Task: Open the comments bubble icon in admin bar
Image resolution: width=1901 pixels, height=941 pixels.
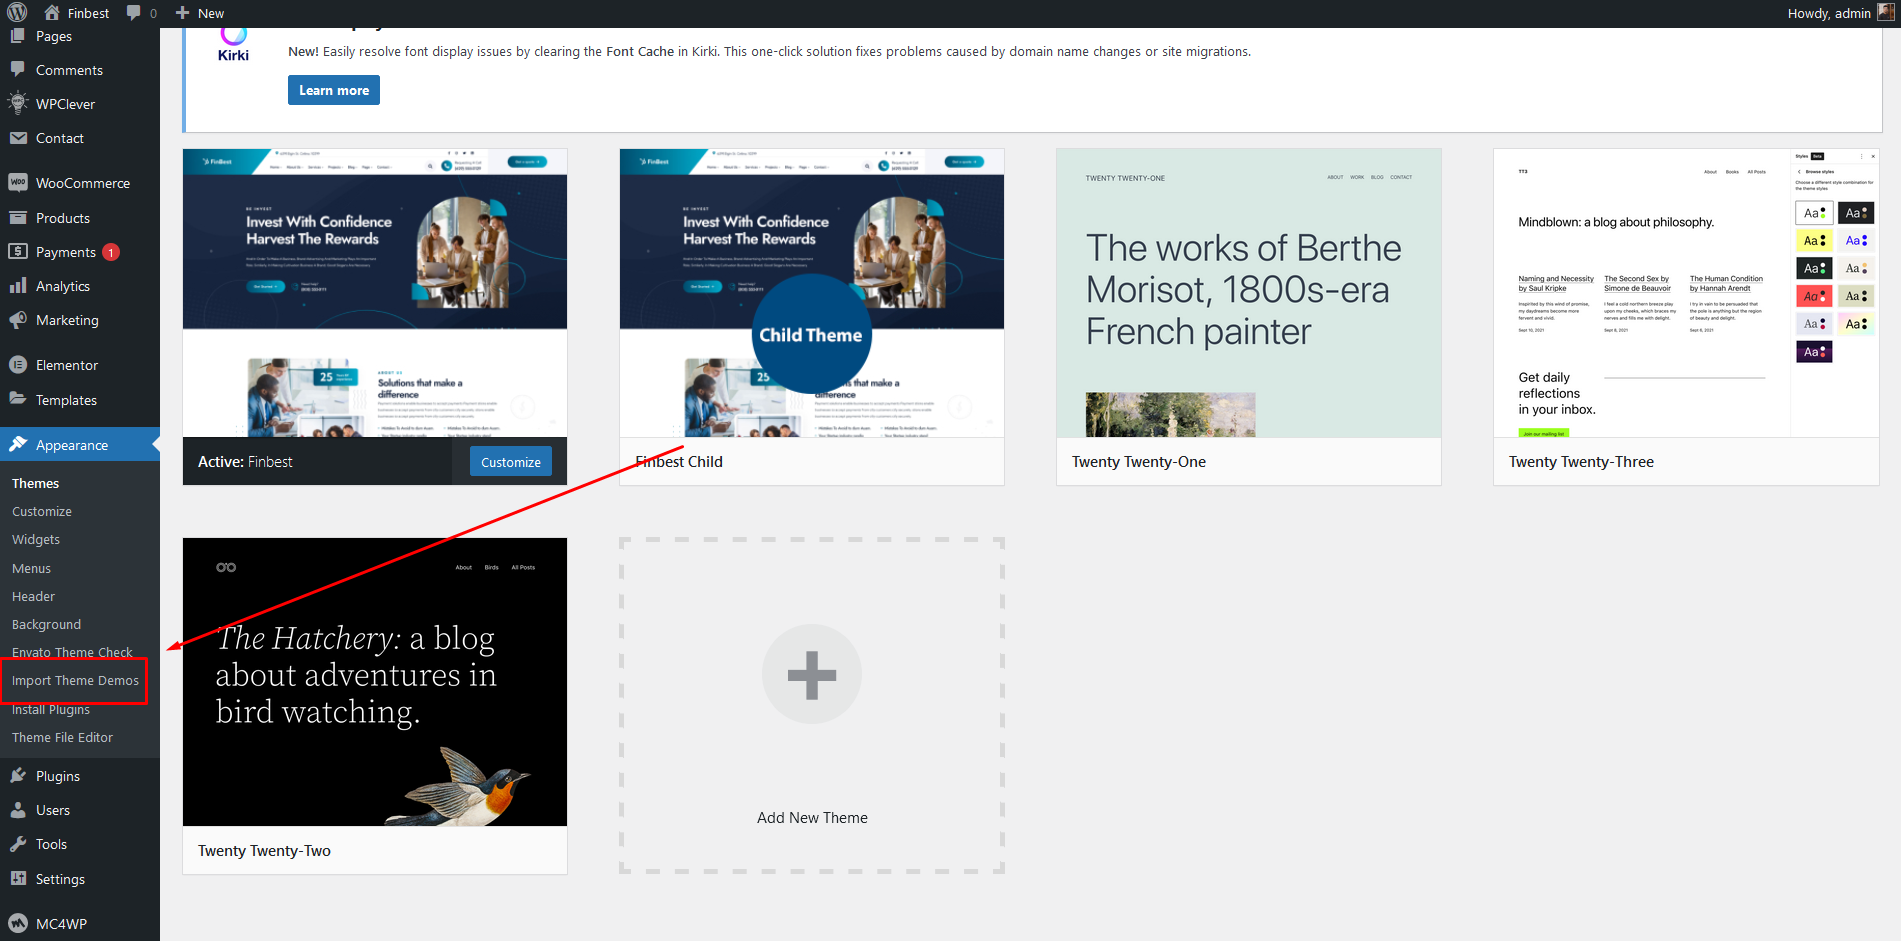Action: (x=134, y=13)
